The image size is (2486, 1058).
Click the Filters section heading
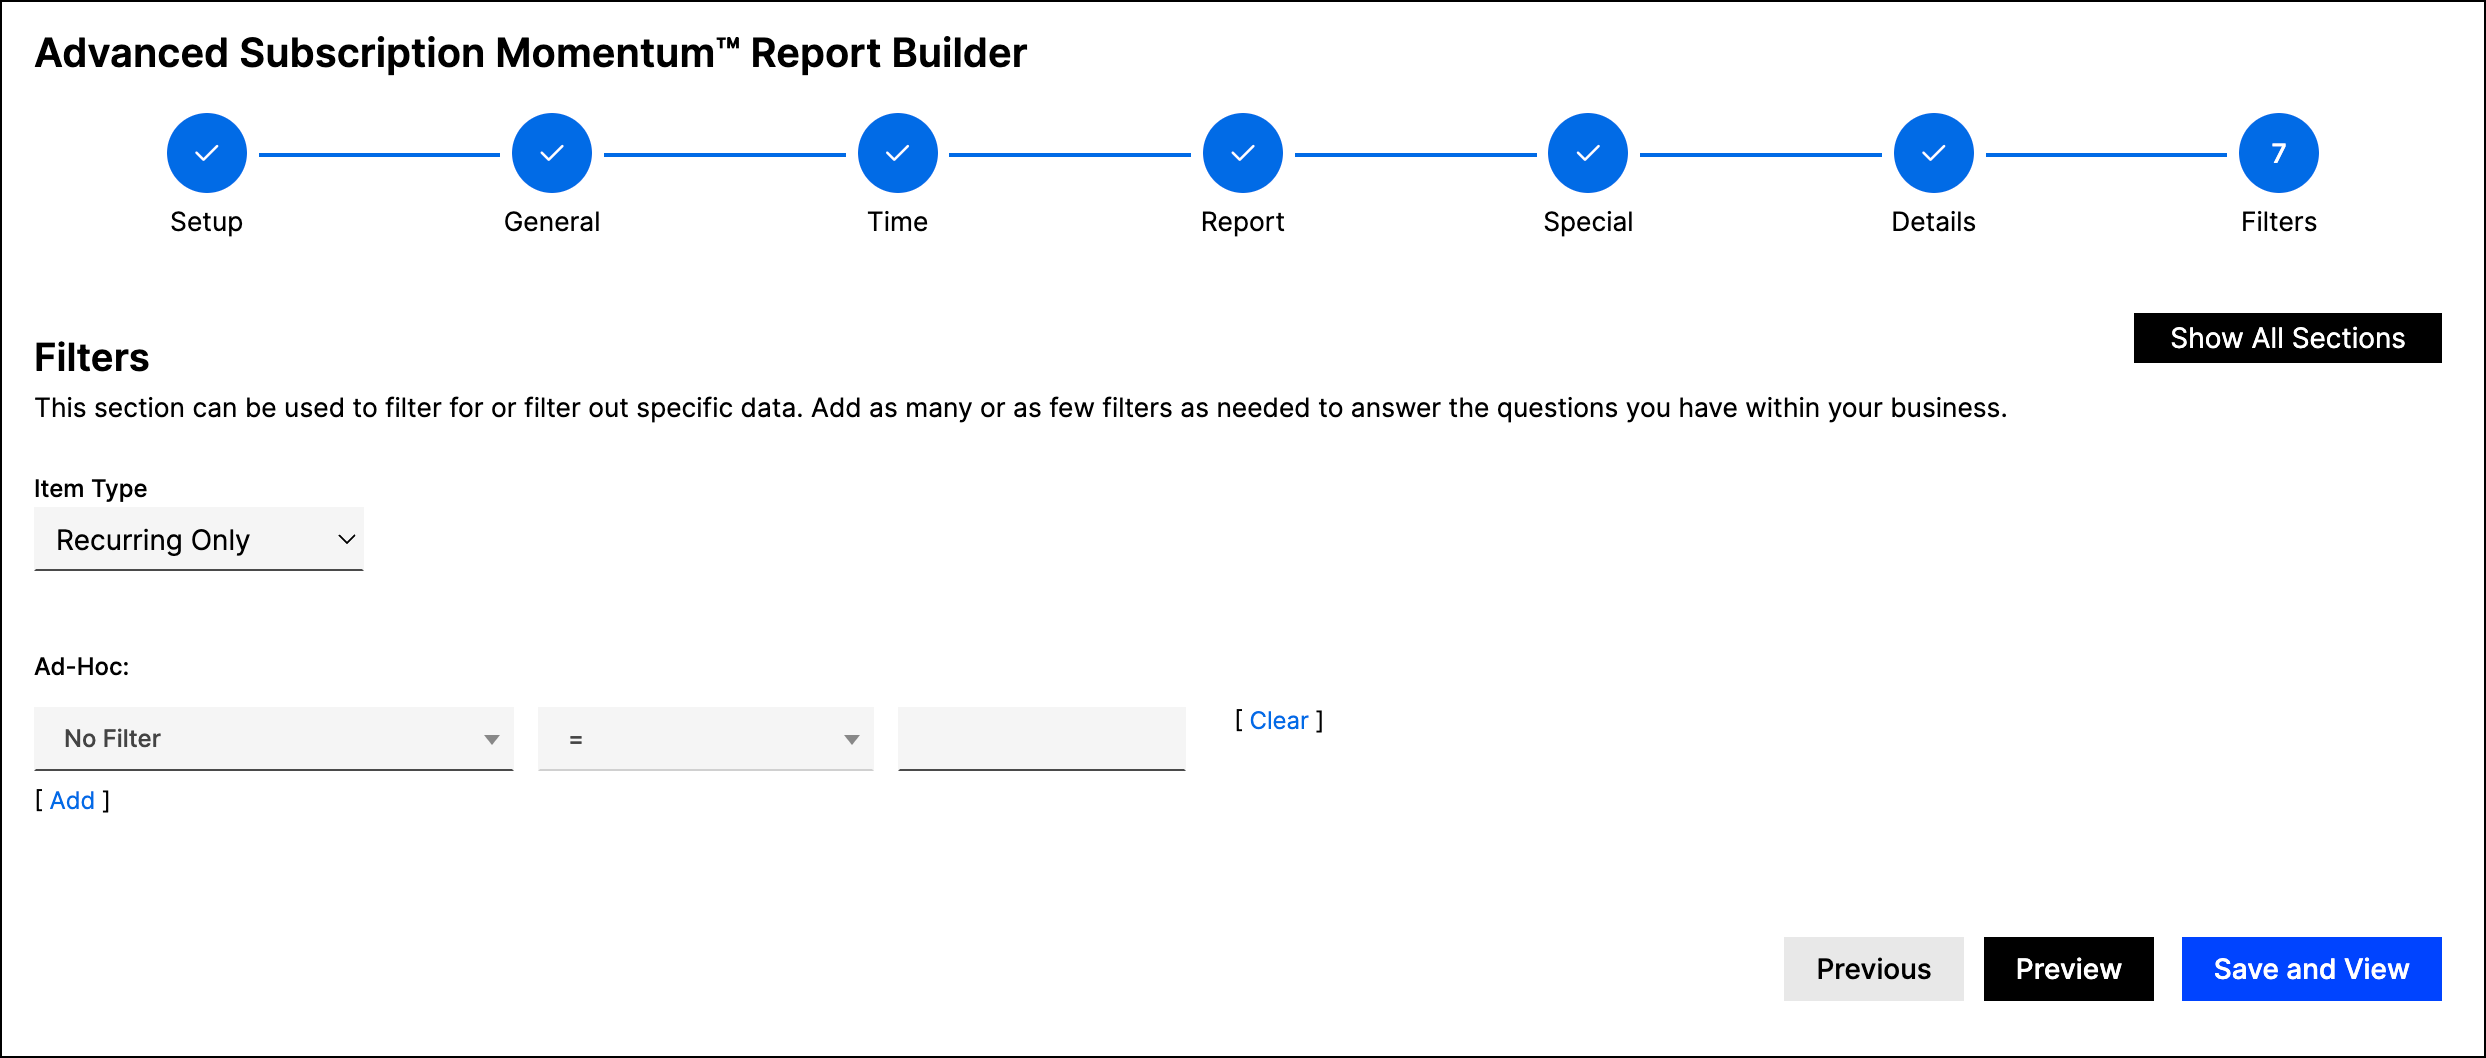[x=92, y=358]
